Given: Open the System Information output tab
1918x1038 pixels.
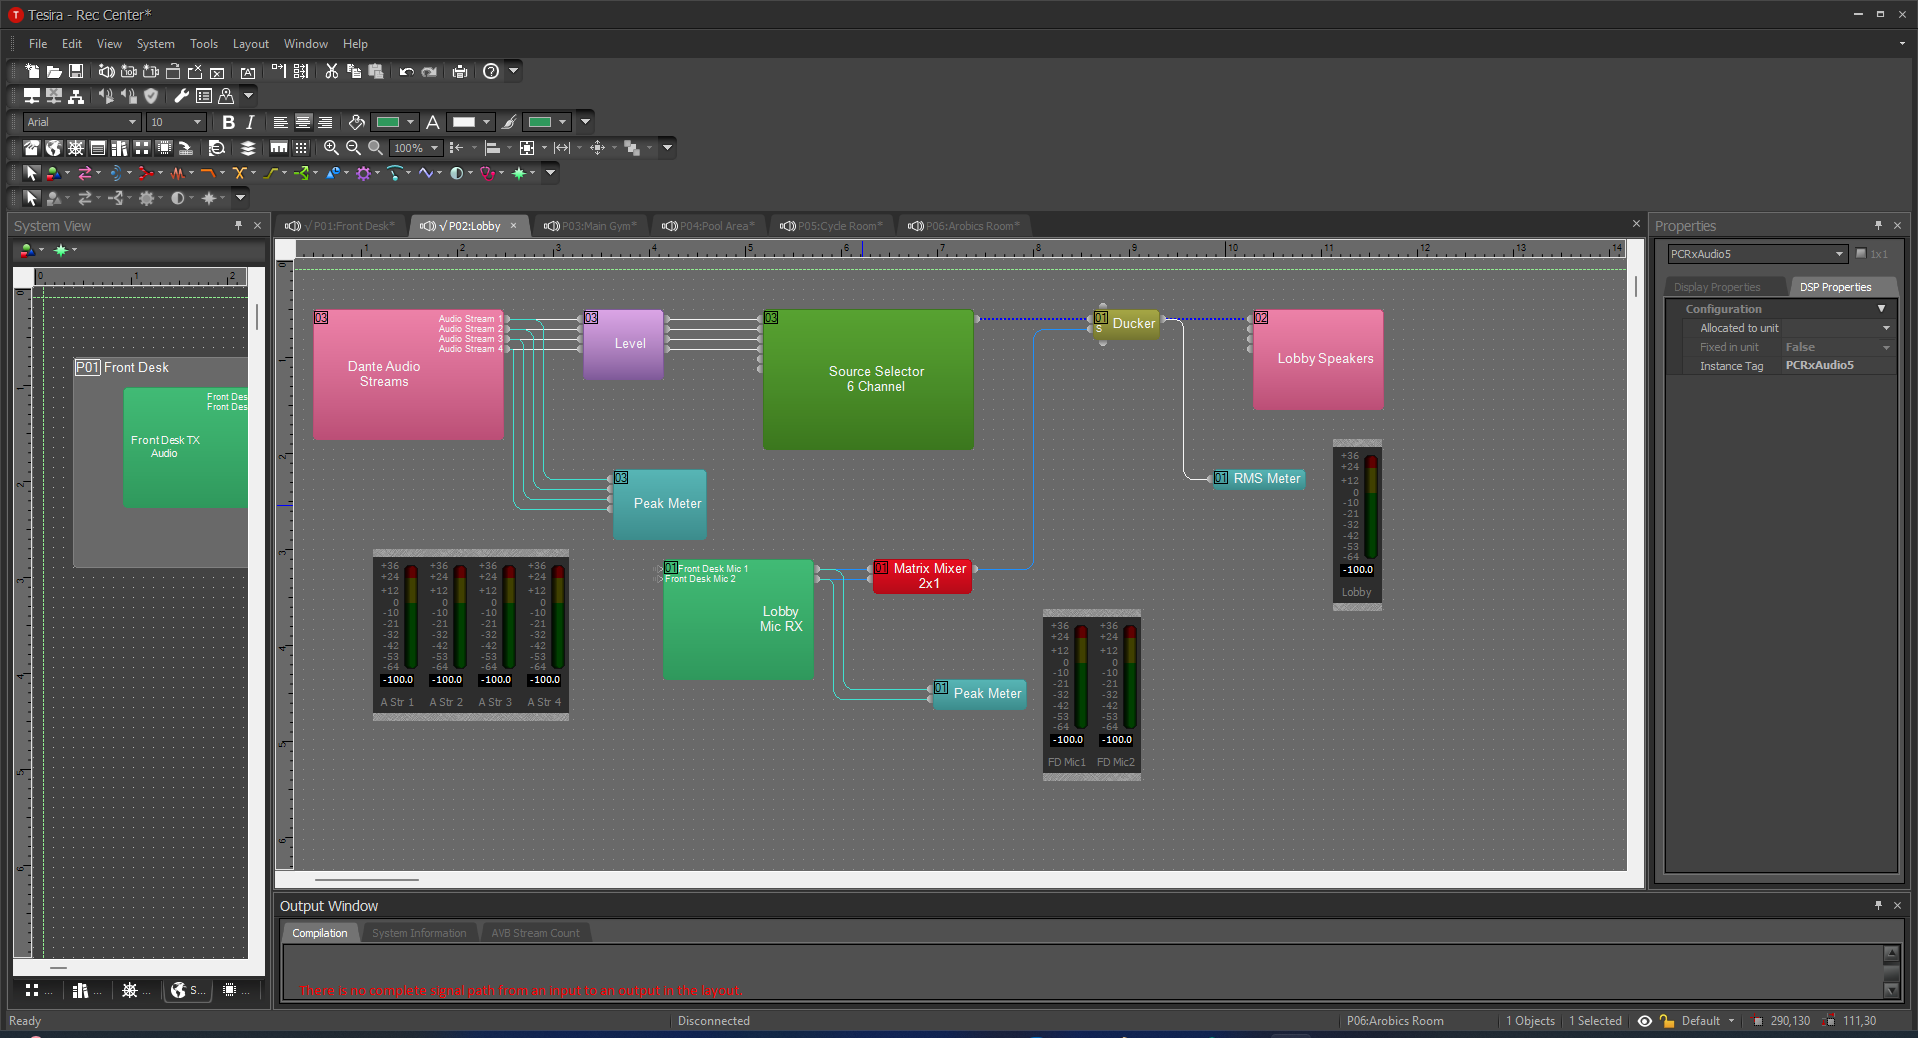Looking at the screenshot, I should click(x=419, y=933).
